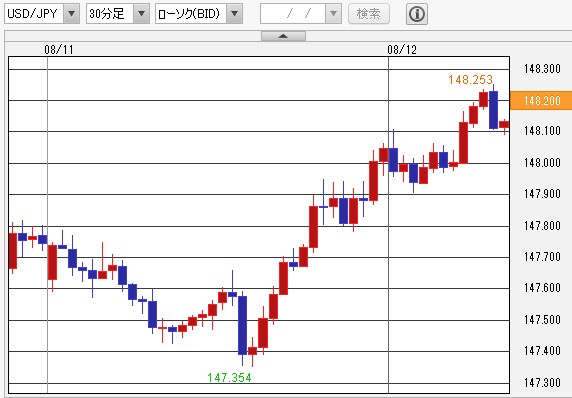Click the blue candle at the 148.253 high
The height and width of the screenshot is (398, 572).
(493, 110)
